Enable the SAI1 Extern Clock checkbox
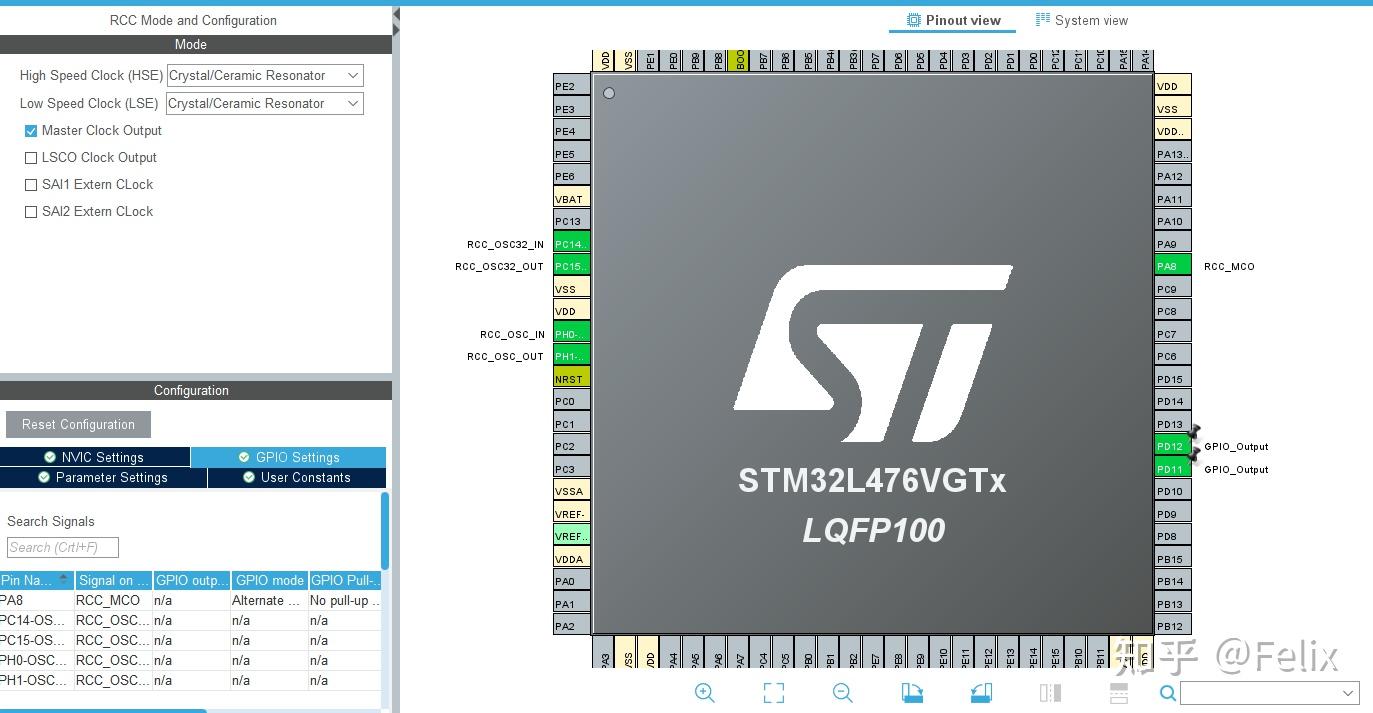Screen dimensions: 1373x713 point(31,184)
